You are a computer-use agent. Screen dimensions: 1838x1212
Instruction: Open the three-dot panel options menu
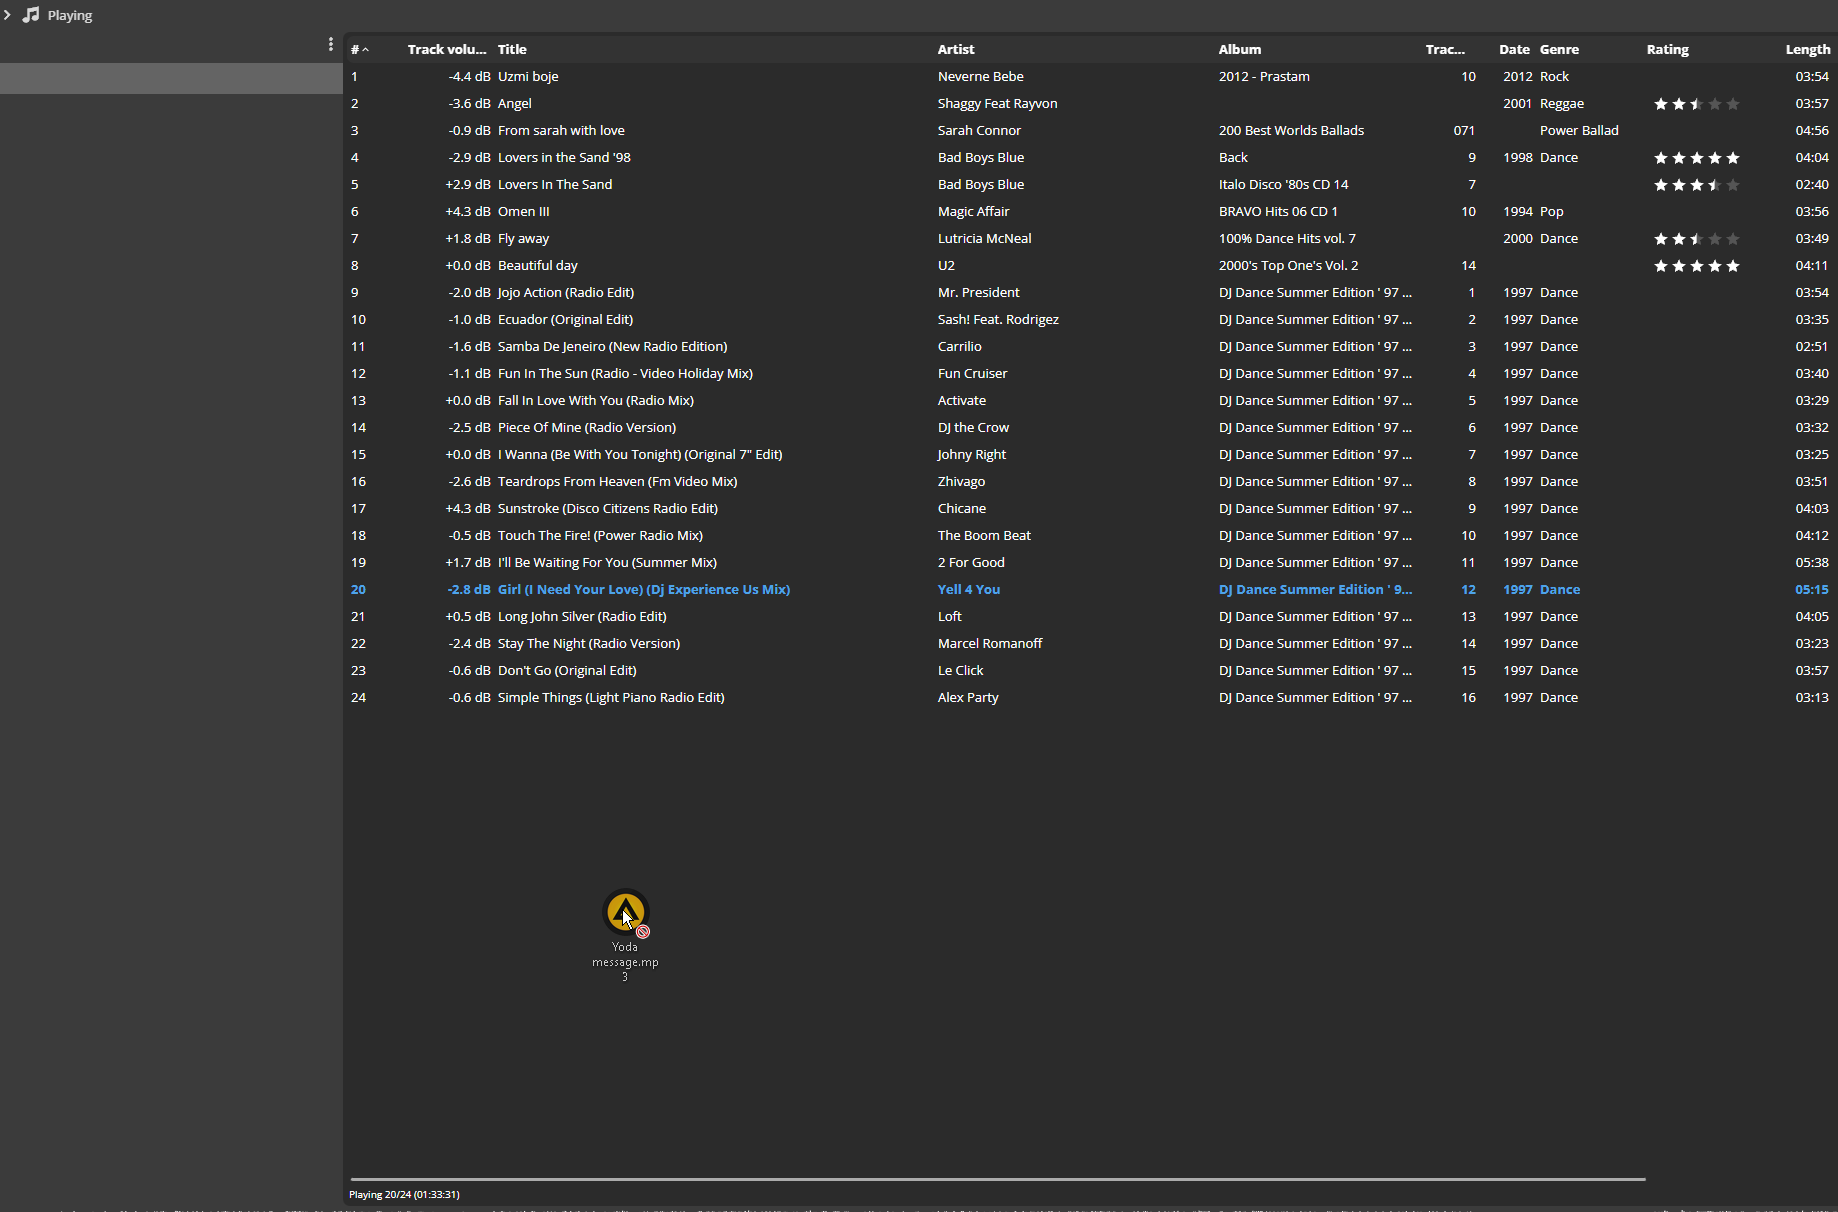tap(331, 45)
